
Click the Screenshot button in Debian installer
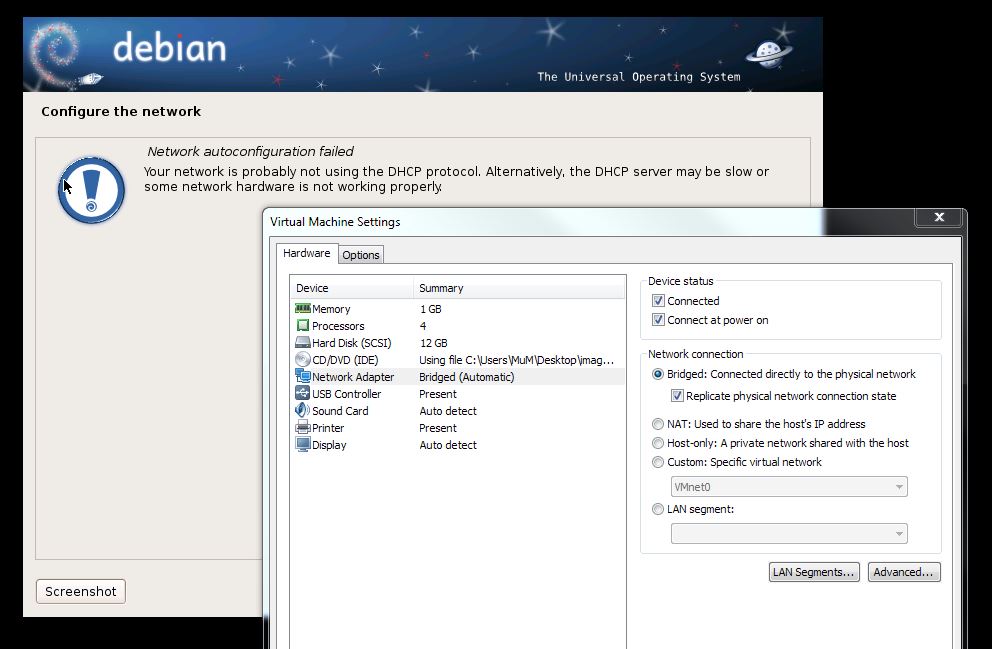coord(80,591)
